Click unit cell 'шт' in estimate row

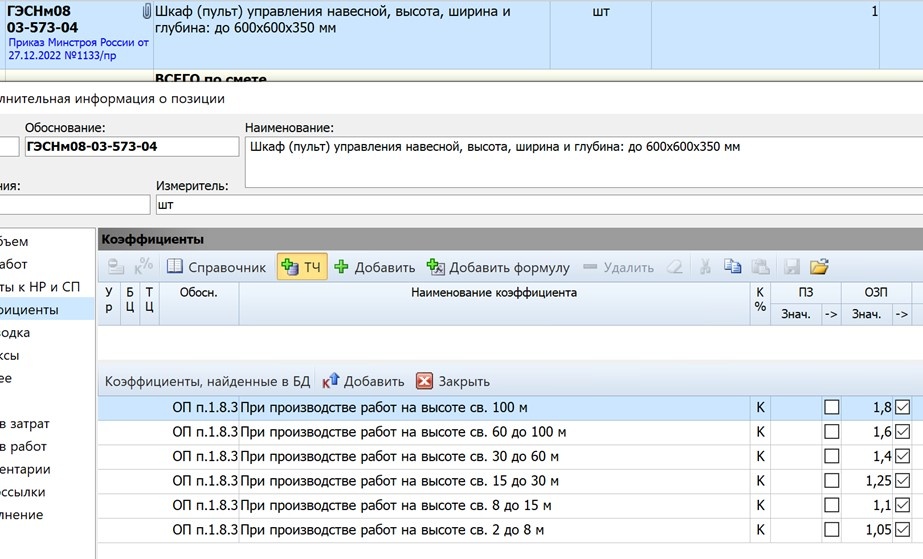600,35
